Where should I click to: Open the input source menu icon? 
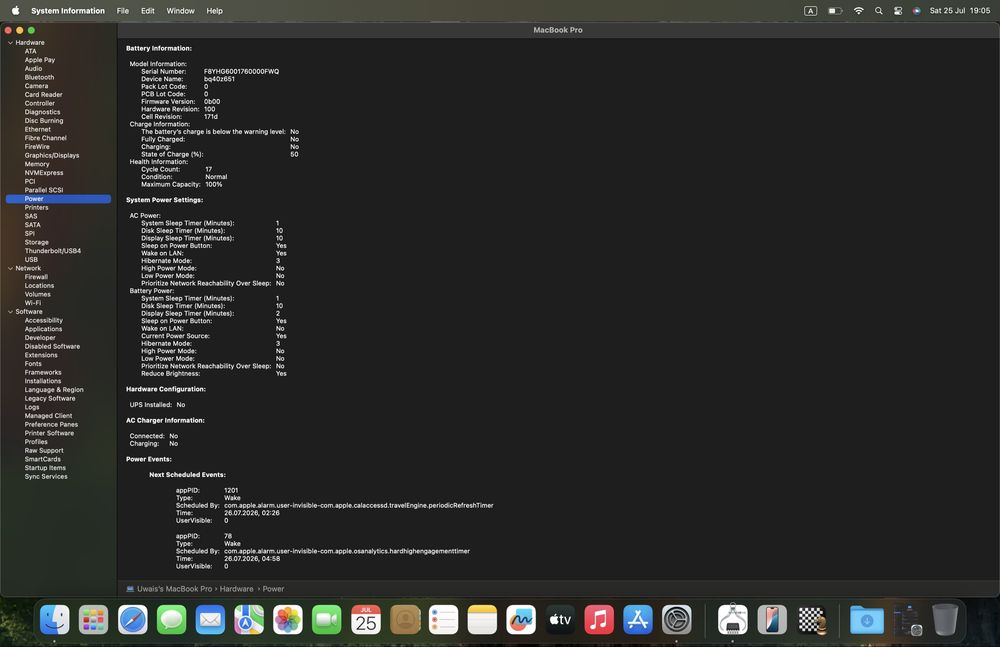[x=811, y=11]
